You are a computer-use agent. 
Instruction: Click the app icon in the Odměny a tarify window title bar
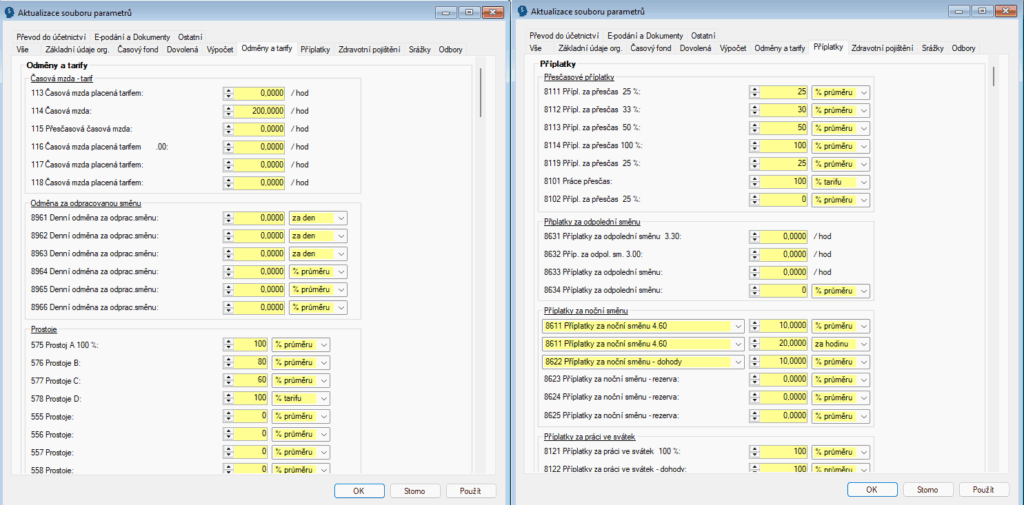click(9, 11)
